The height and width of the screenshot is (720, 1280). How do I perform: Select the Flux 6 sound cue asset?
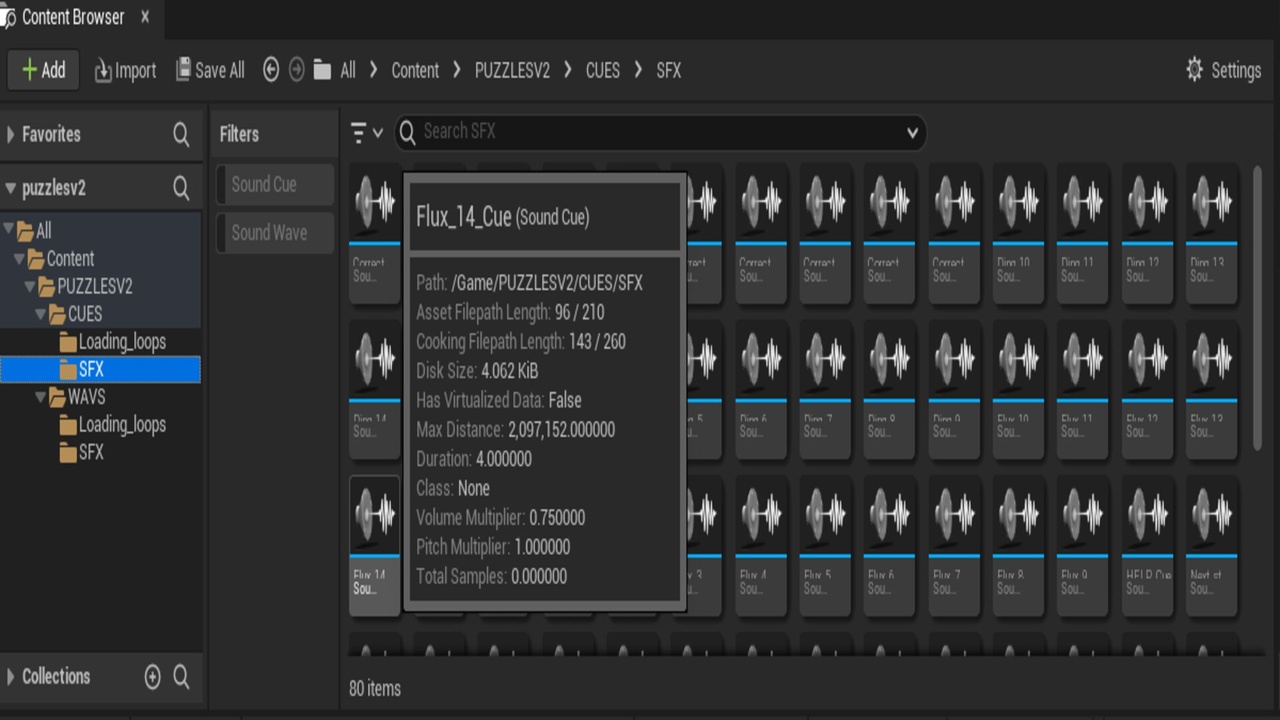coord(889,546)
